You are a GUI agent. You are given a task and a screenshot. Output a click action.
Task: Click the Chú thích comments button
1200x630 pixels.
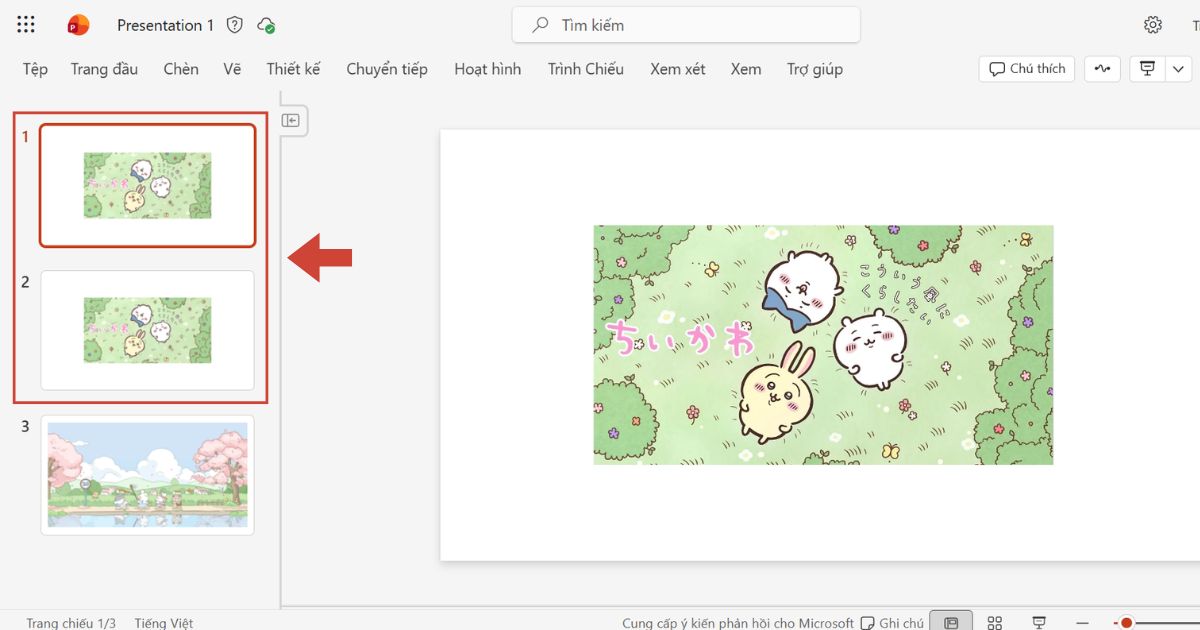(x=1027, y=69)
